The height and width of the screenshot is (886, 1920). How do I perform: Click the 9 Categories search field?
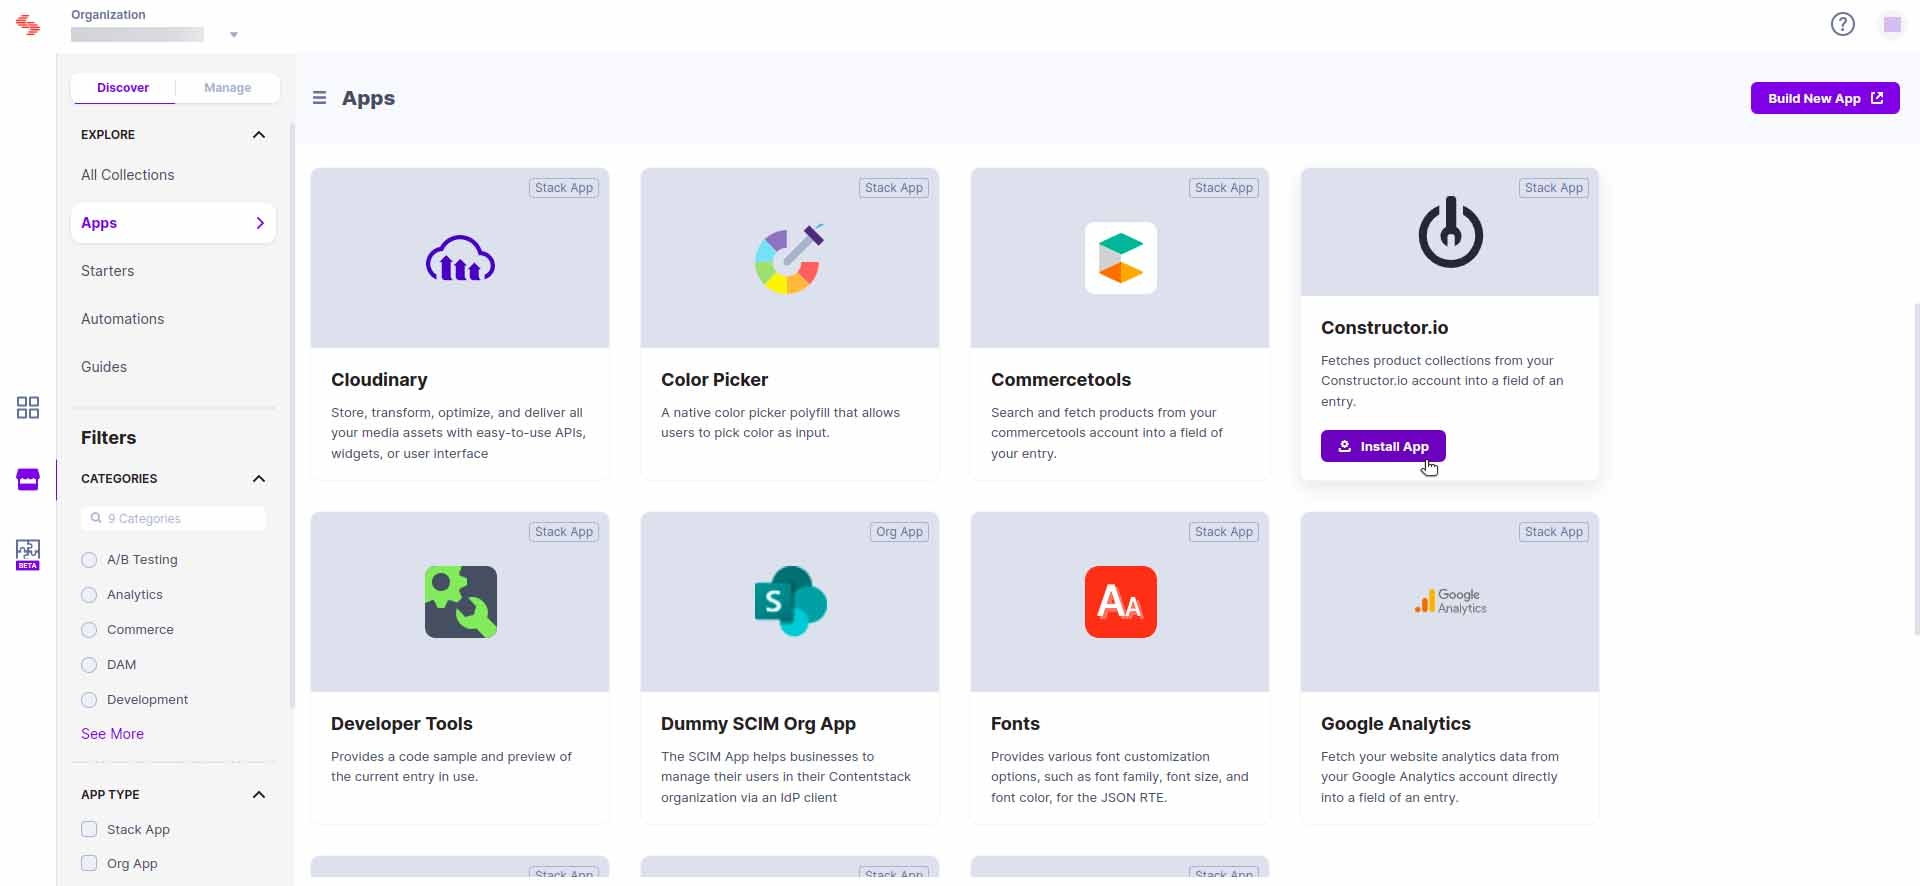[x=173, y=518]
